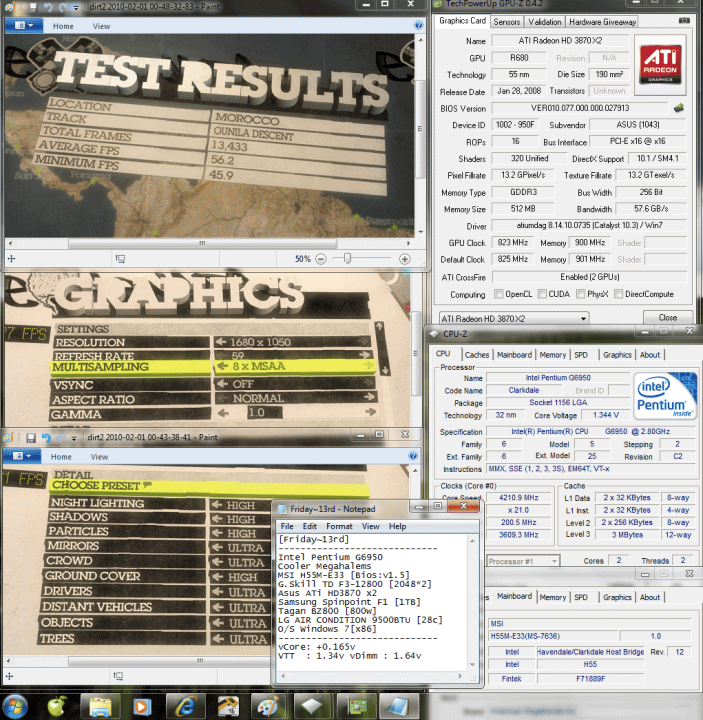This screenshot has height=720, width=703.
Task: Click Redo arrow in lower Paint title bar
Action: coord(61,438)
